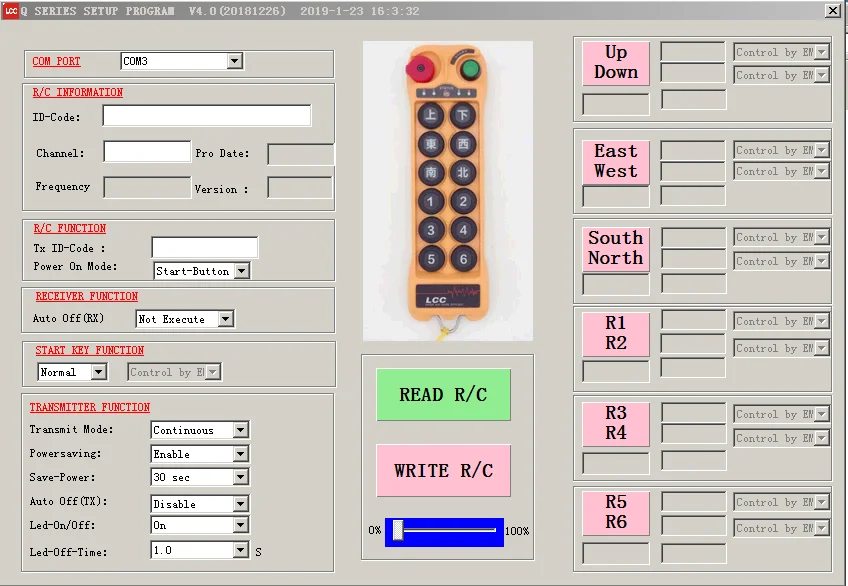Select the South North function button
Image resolution: width=848 pixels, height=586 pixels.
pos(615,248)
